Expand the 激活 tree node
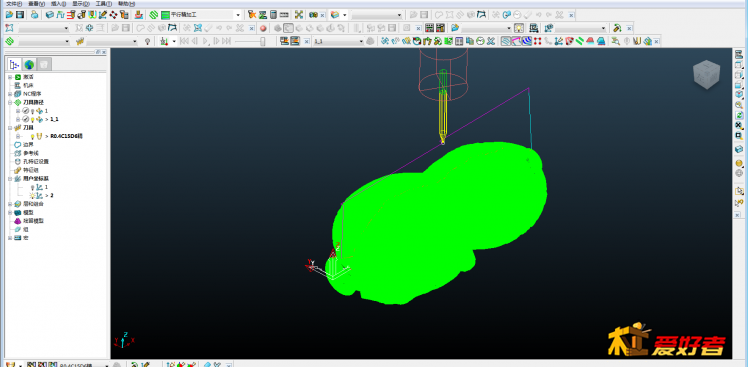Image resolution: width=748 pixels, height=367 pixels. 10,77
